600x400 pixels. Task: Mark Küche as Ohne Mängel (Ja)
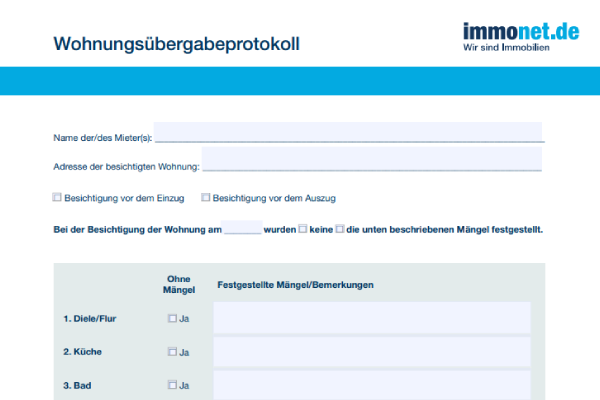172,352
